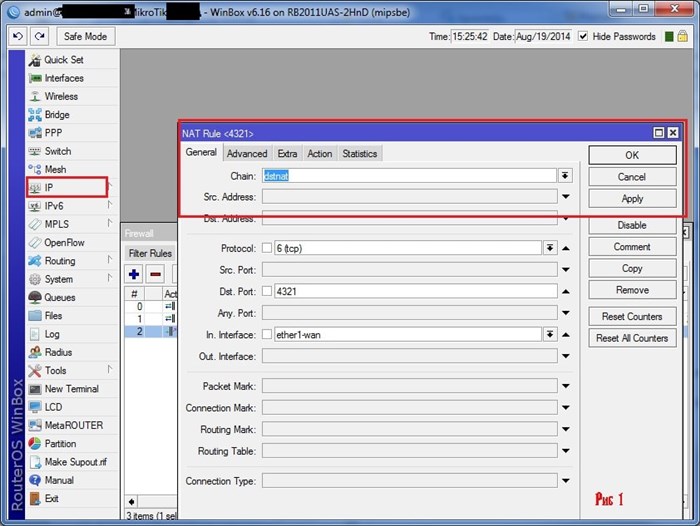Switch to the General tab

click(x=201, y=152)
